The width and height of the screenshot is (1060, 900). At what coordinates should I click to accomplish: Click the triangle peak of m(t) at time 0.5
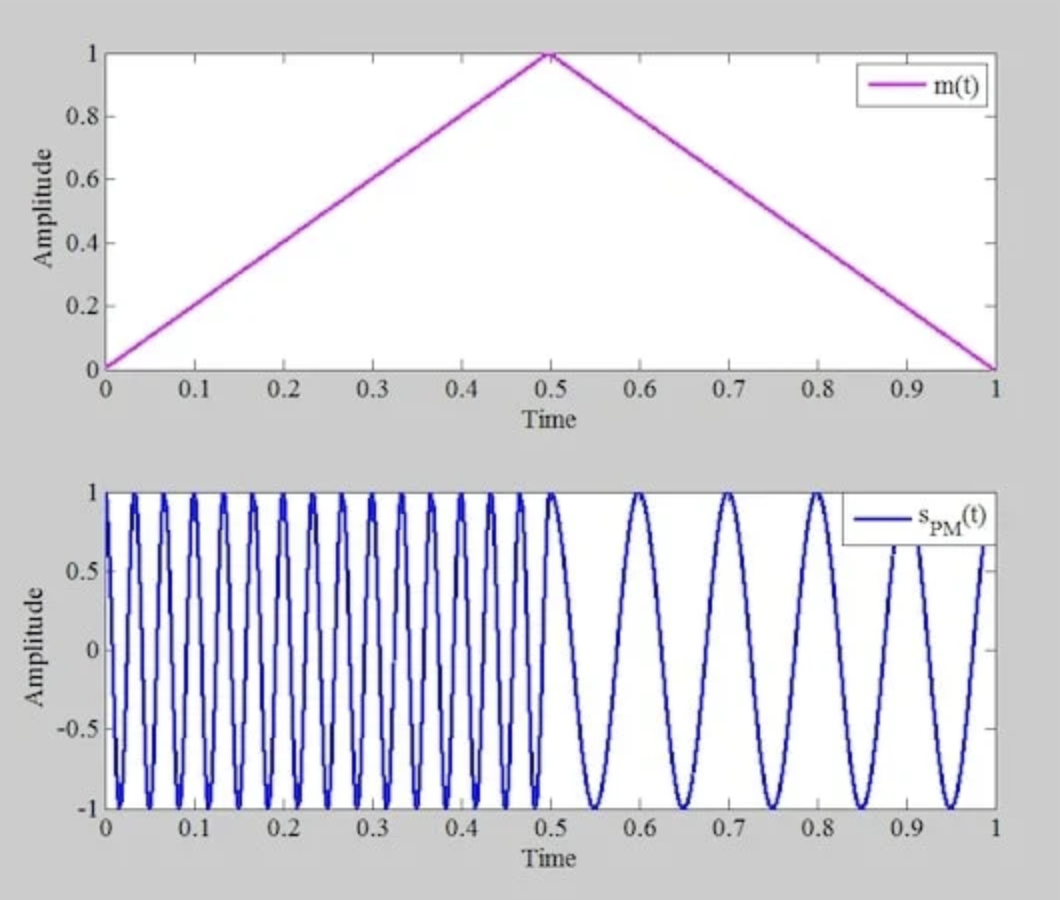tap(550, 54)
